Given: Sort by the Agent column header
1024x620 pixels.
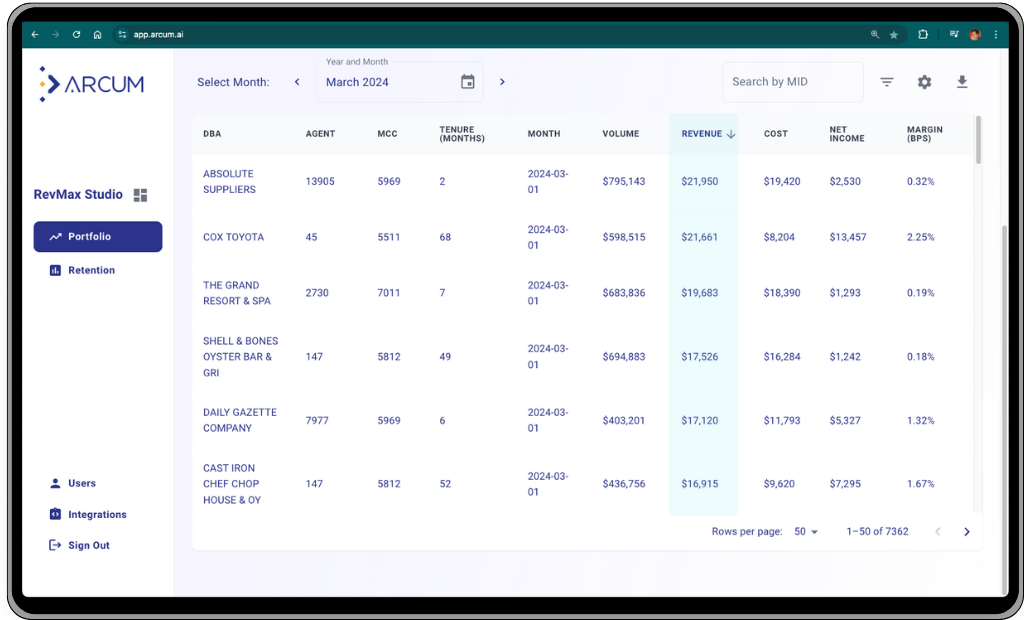Looking at the screenshot, I should tap(320, 134).
